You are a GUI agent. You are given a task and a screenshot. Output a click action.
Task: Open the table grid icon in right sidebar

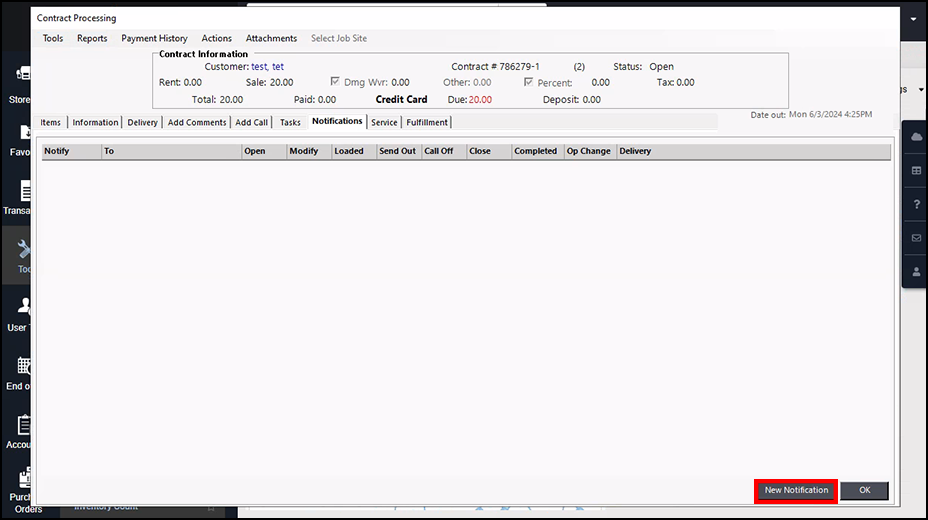click(x=916, y=171)
